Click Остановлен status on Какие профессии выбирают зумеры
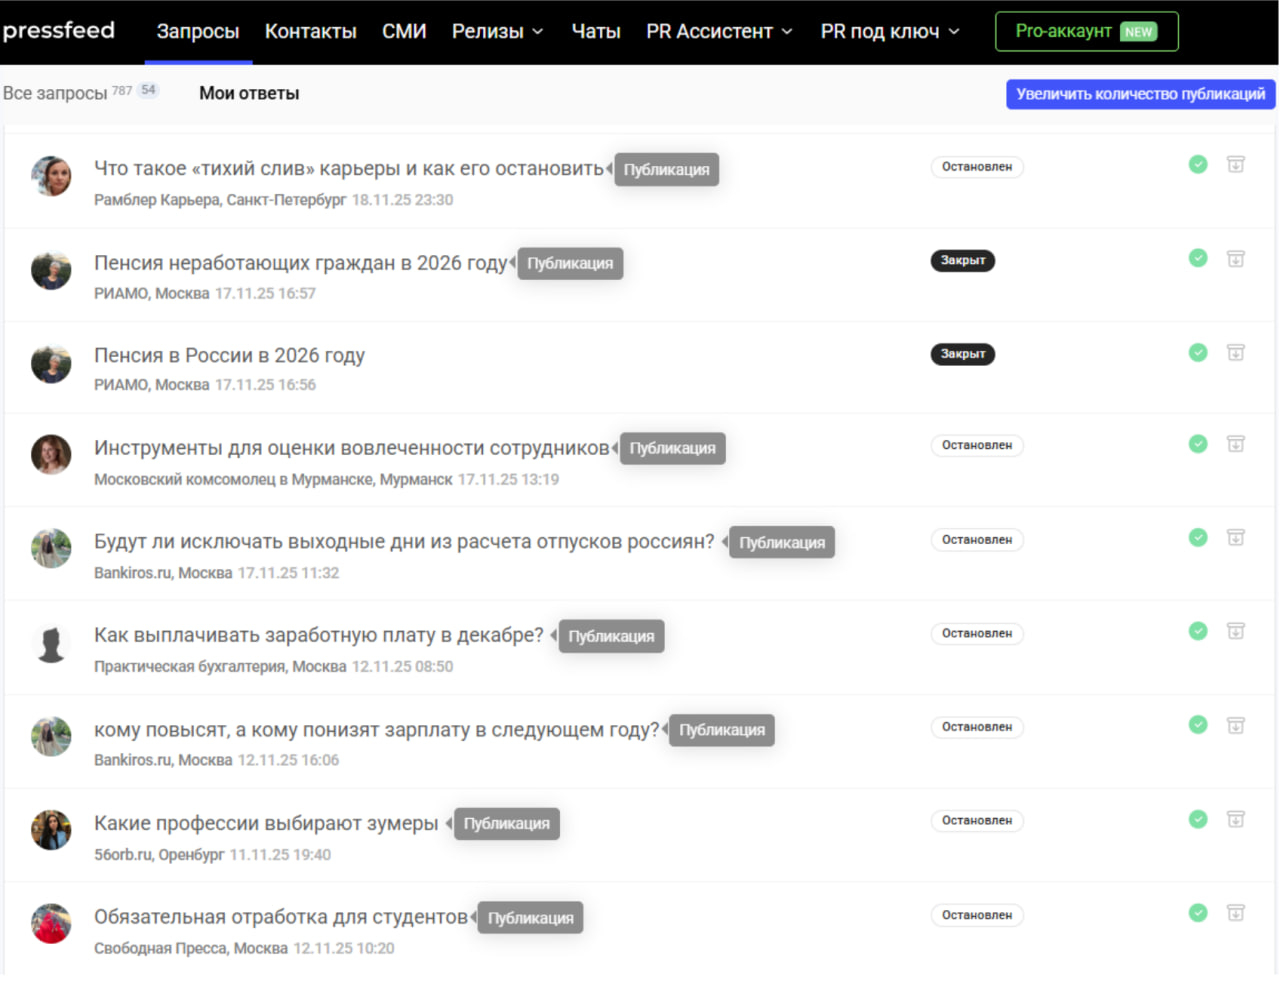 (977, 821)
